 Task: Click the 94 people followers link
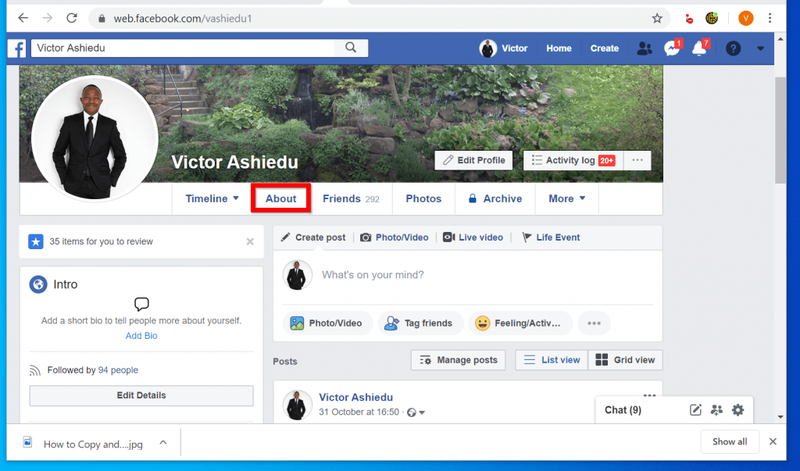pyautogui.click(x=118, y=370)
